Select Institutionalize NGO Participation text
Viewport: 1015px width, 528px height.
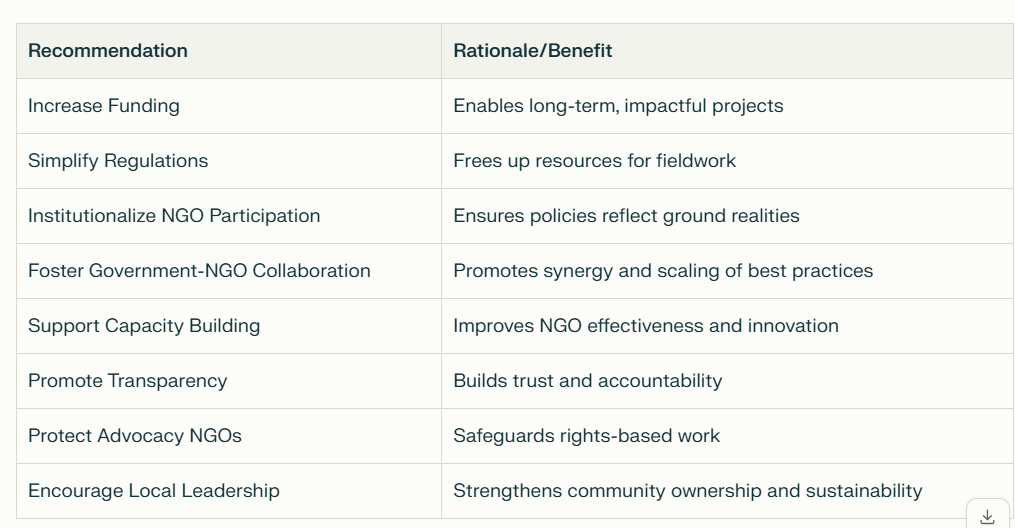[174, 215]
